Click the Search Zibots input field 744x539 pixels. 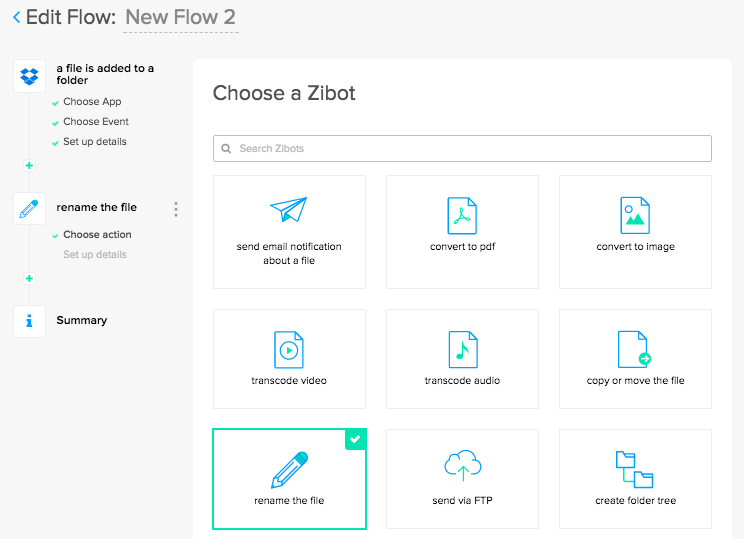(462, 148)
